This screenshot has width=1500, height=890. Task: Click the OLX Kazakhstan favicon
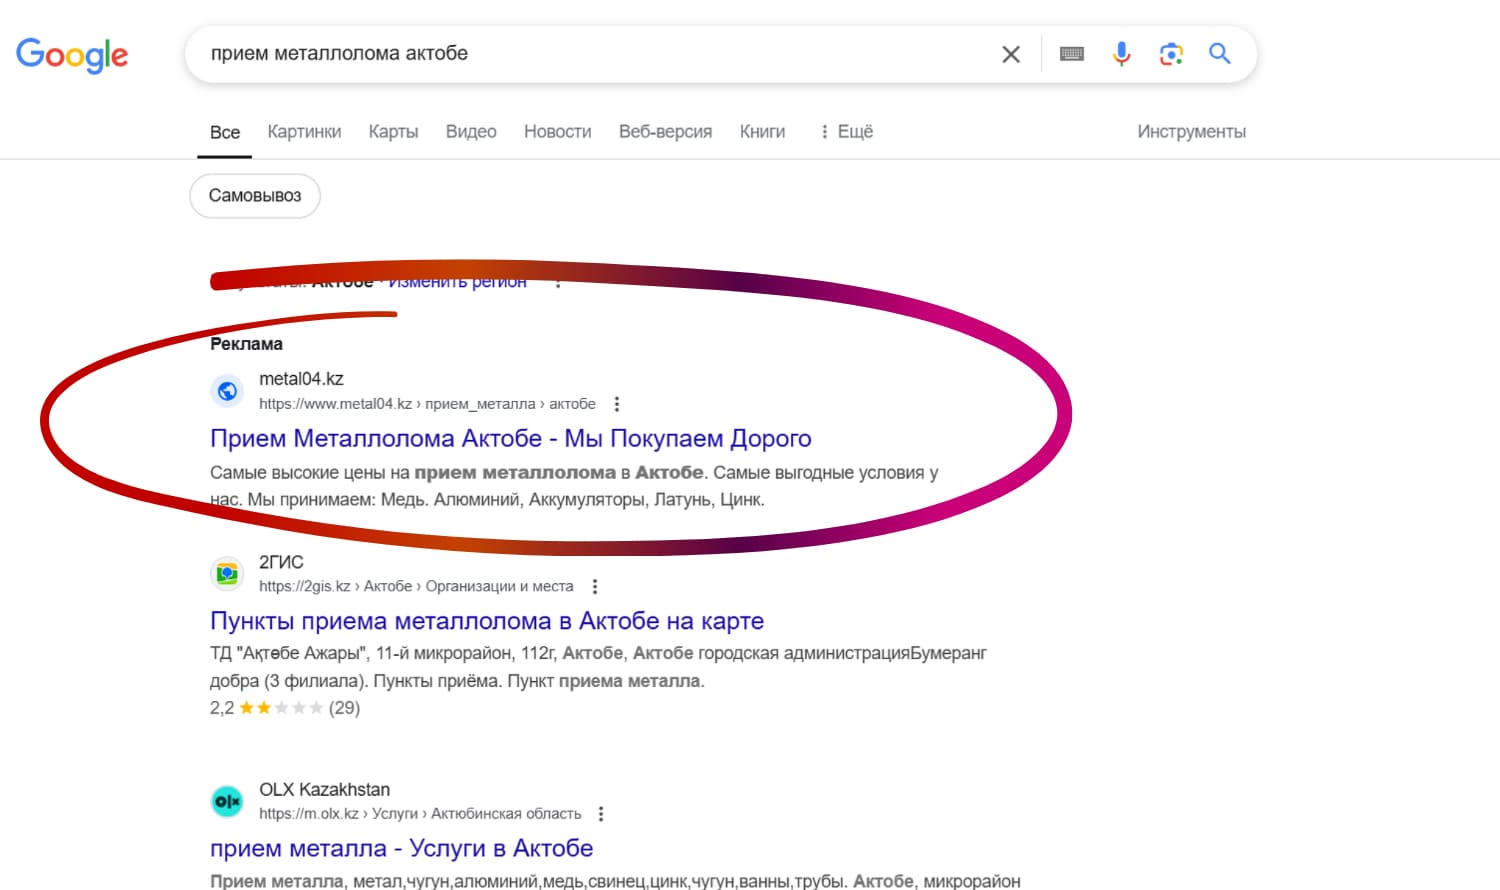coord(227,801)
